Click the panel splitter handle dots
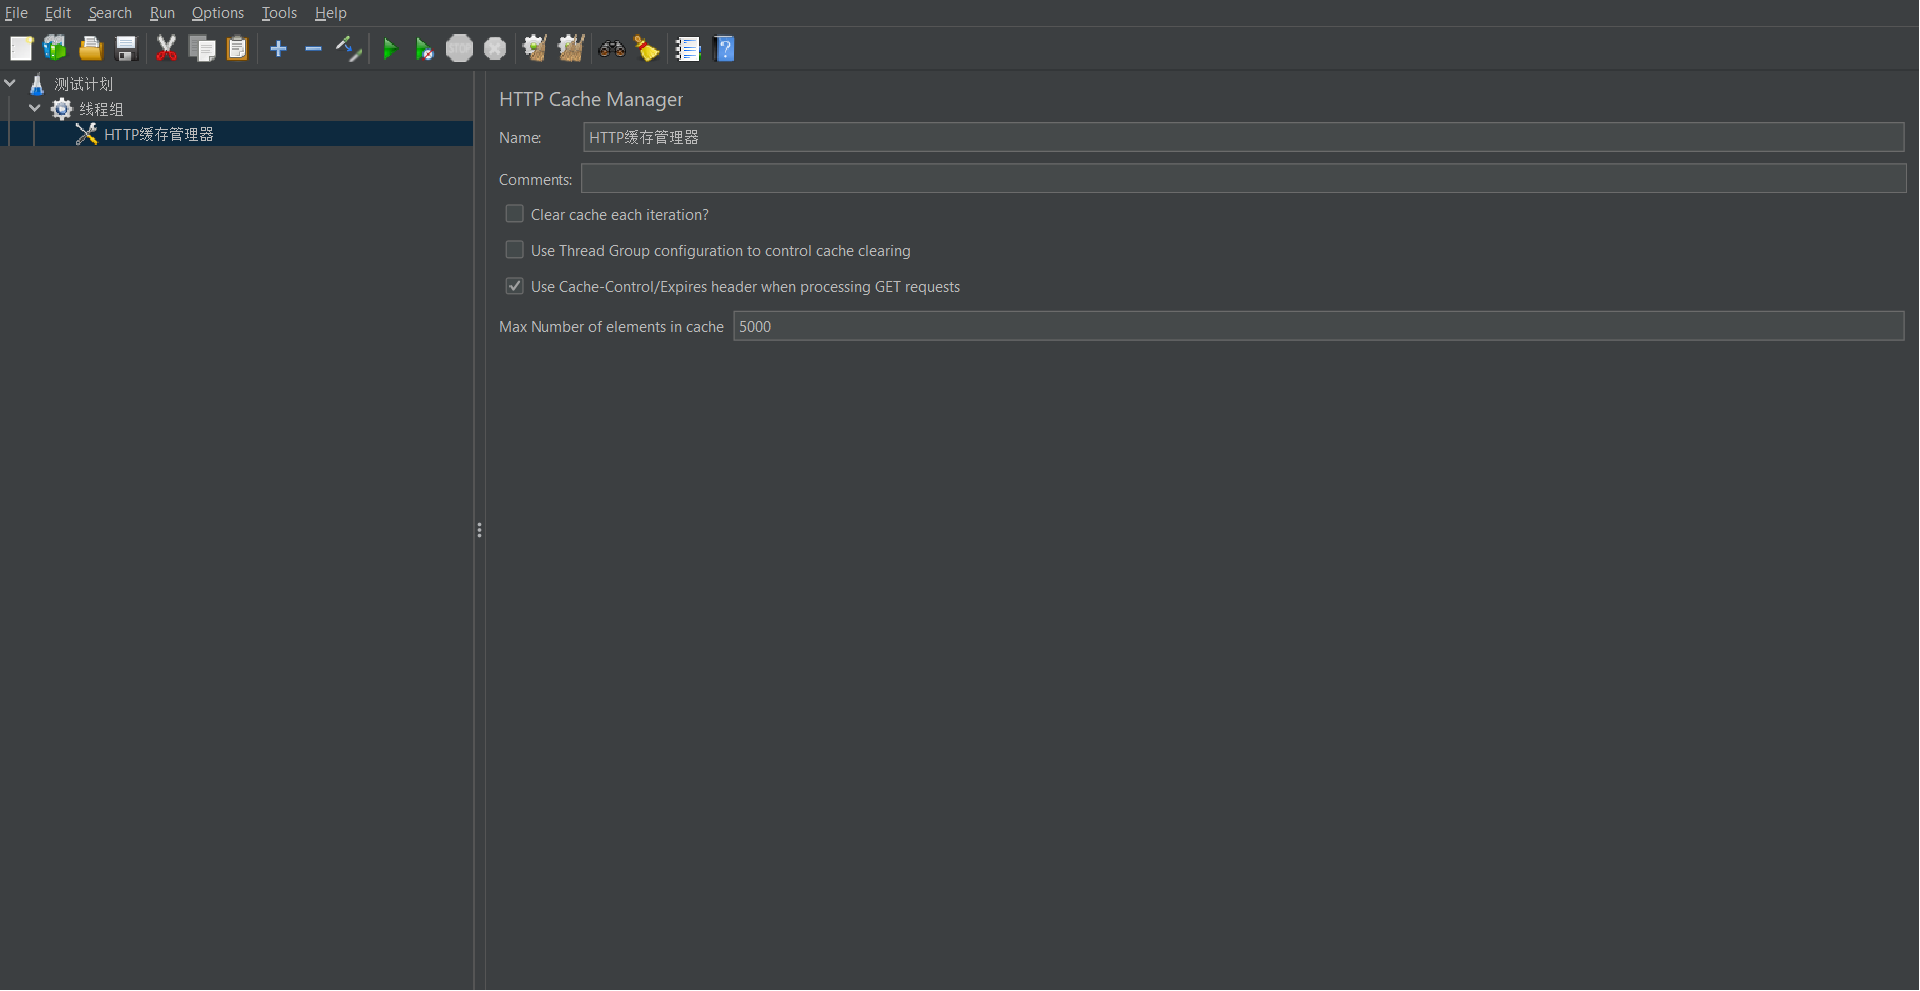 pyautogui.click(x=479, y=530)
